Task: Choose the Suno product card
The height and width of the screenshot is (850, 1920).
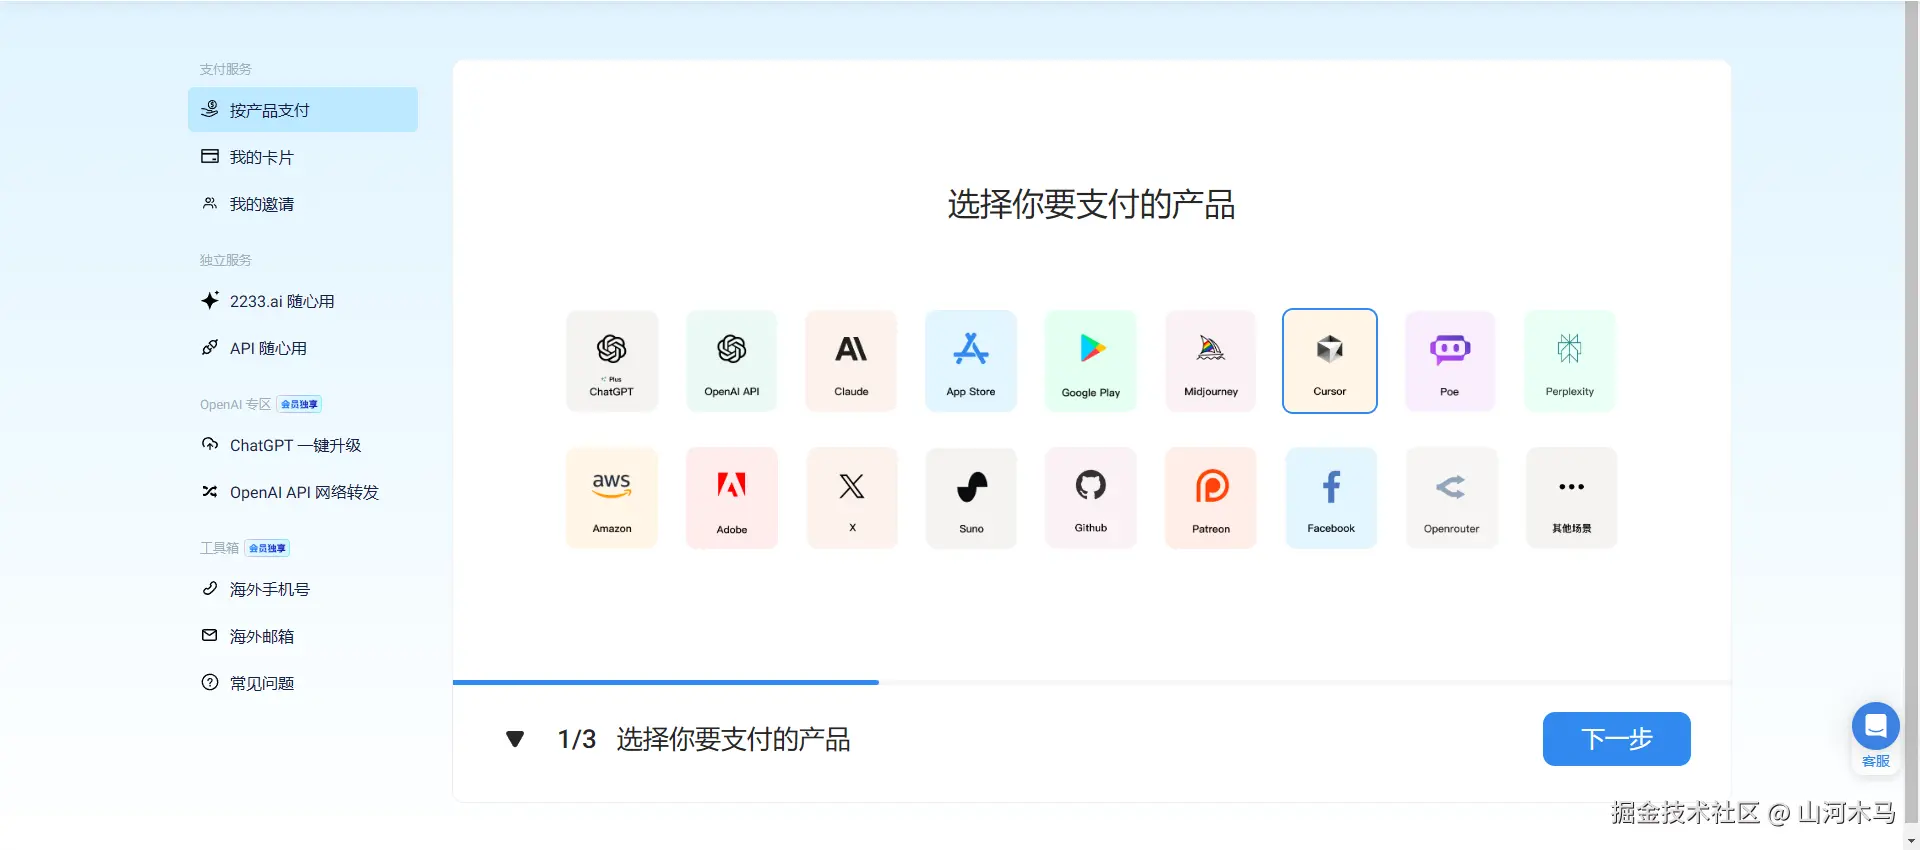Action: pyautogui.click(x=971, y=498)
